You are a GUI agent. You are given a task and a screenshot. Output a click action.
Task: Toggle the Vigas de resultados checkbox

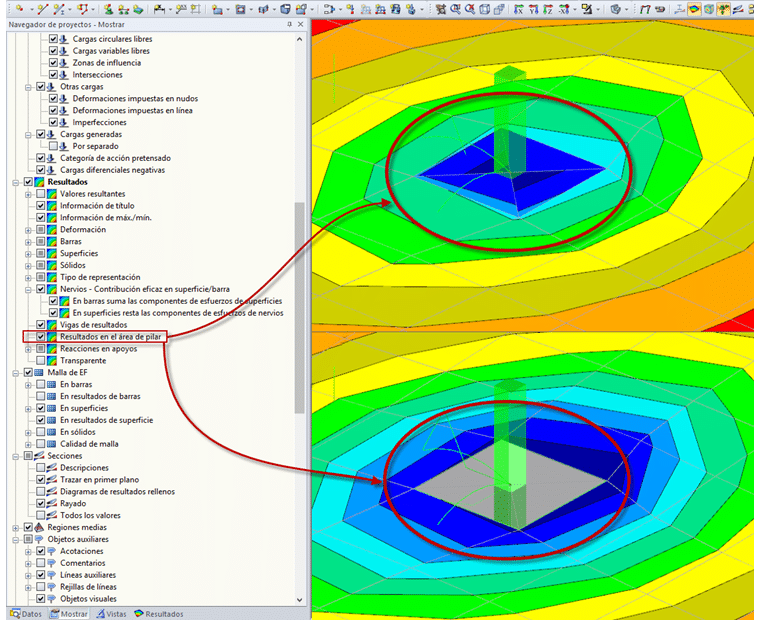pos(41,325)
